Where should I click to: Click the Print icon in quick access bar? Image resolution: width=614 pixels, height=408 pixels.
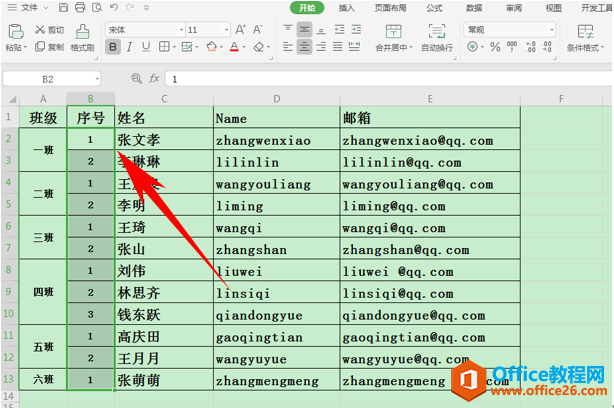pyautogui.click(x=80, y=7)
